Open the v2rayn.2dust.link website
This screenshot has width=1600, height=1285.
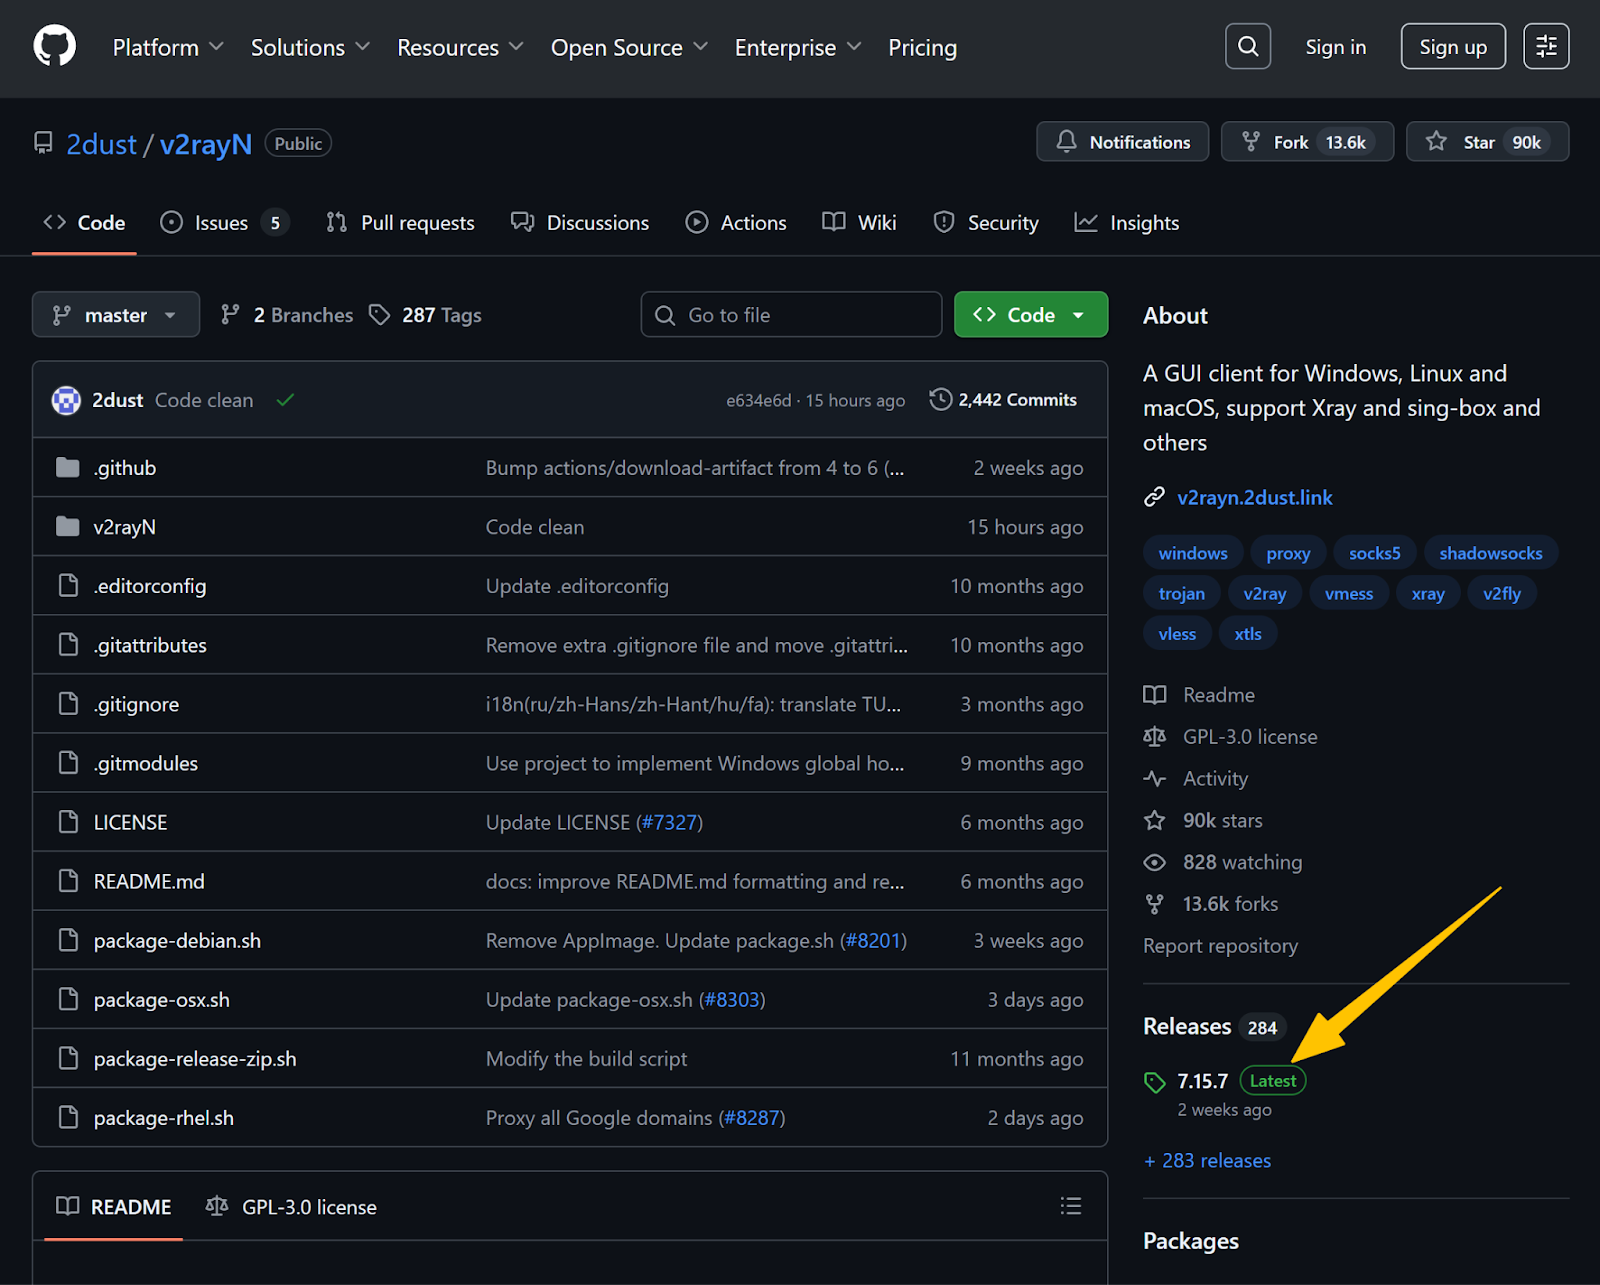[1254, 497]
